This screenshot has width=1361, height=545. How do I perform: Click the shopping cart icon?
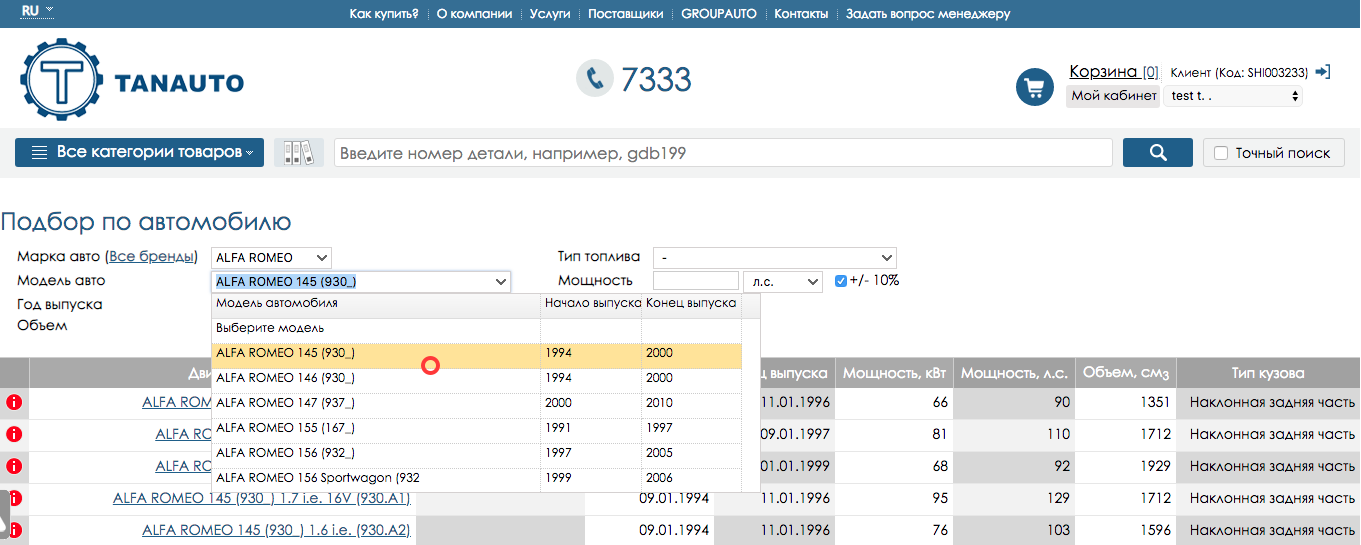1034,87
